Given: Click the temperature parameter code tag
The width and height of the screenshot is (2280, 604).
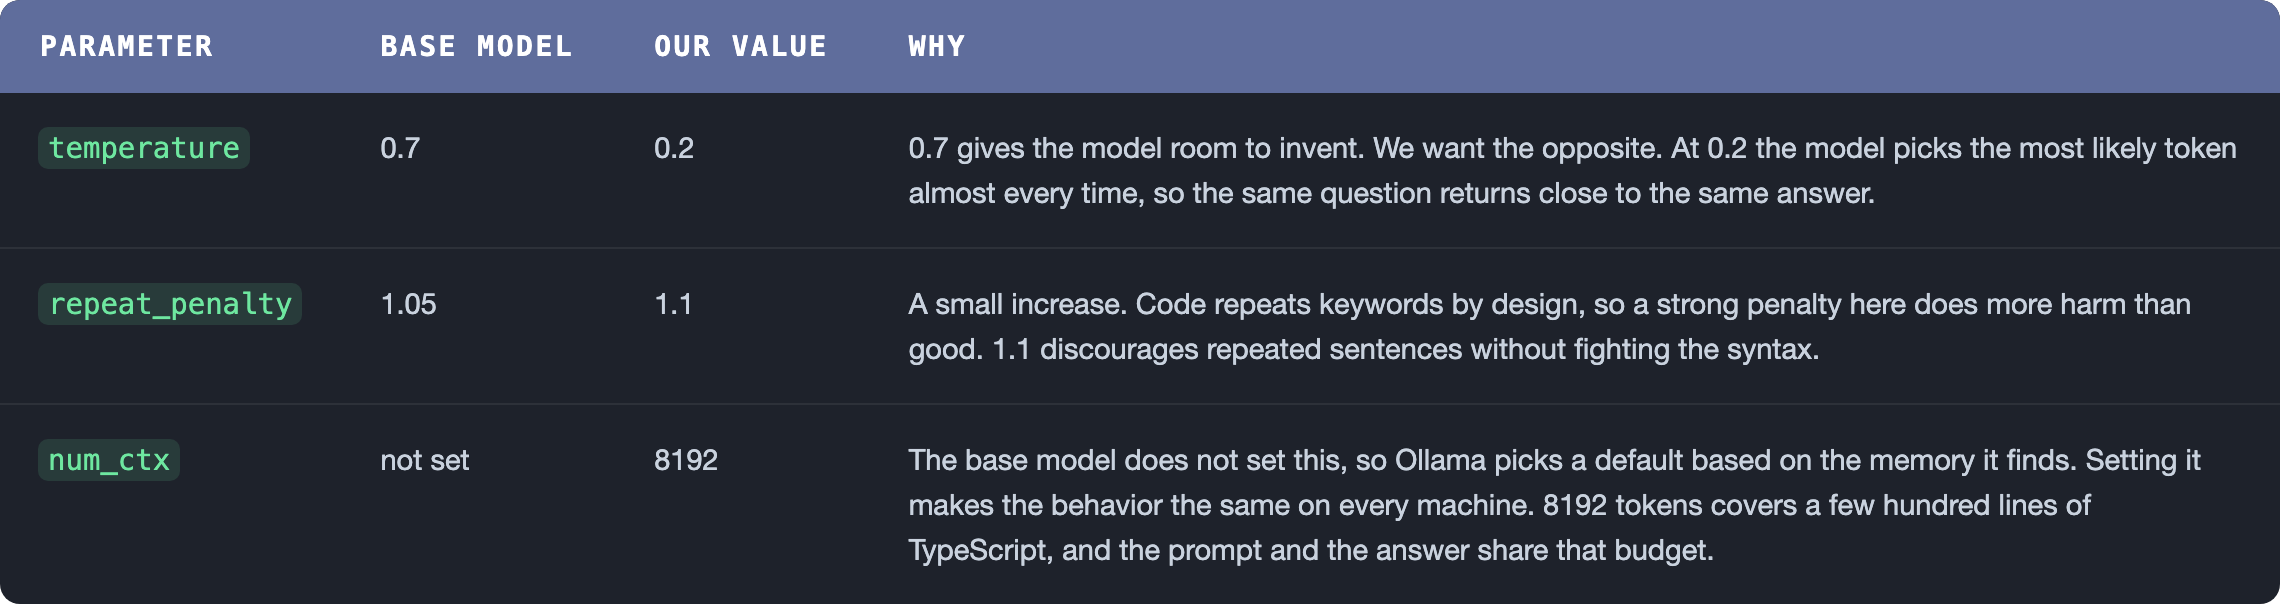Looking at the screenshot, I should [x=144, y=148].
